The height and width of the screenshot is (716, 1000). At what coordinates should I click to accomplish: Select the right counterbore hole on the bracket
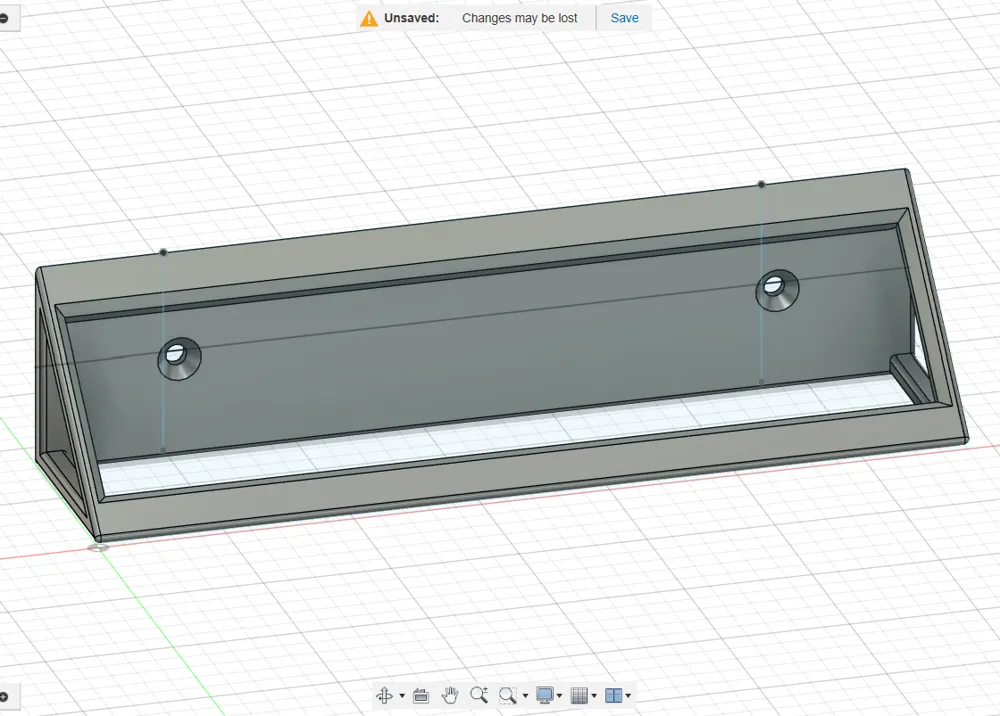[x=778, y=290]
